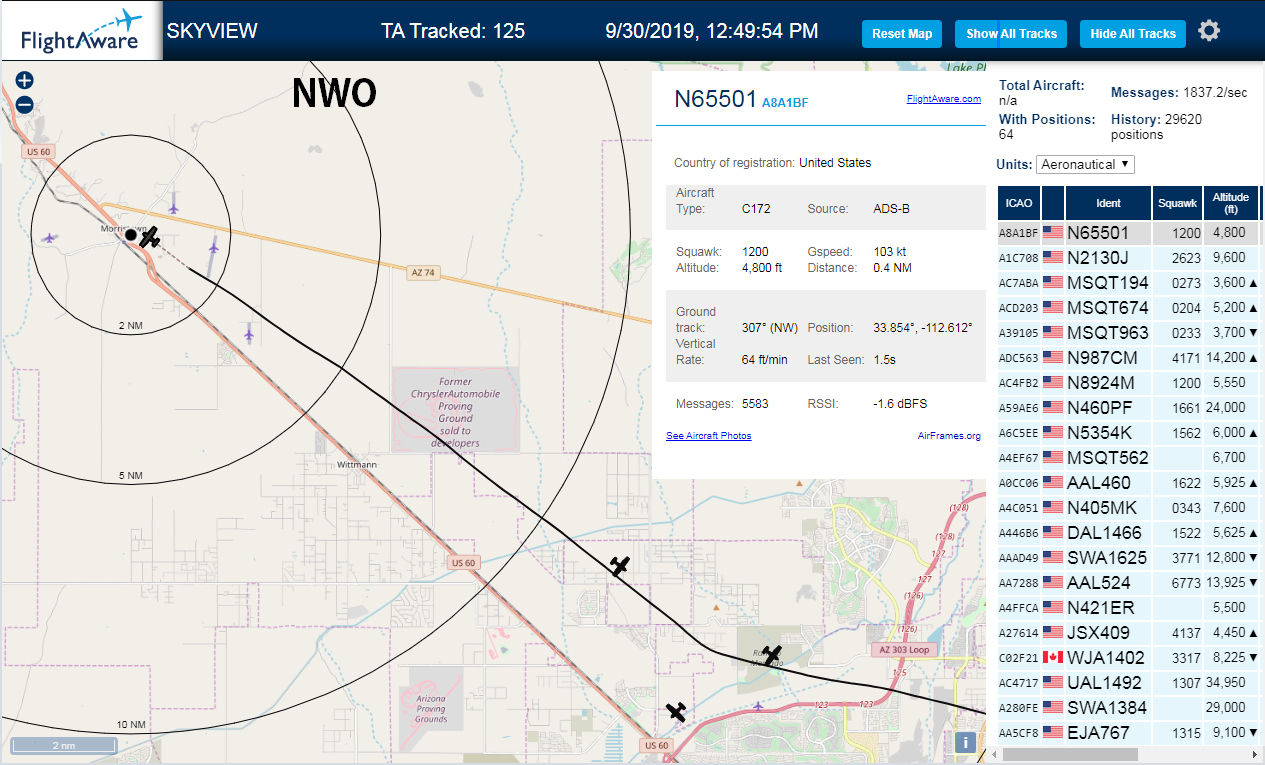Select the N421ER aircraft row
This screenshot has height=765, width=1265.
[1130, 608]
